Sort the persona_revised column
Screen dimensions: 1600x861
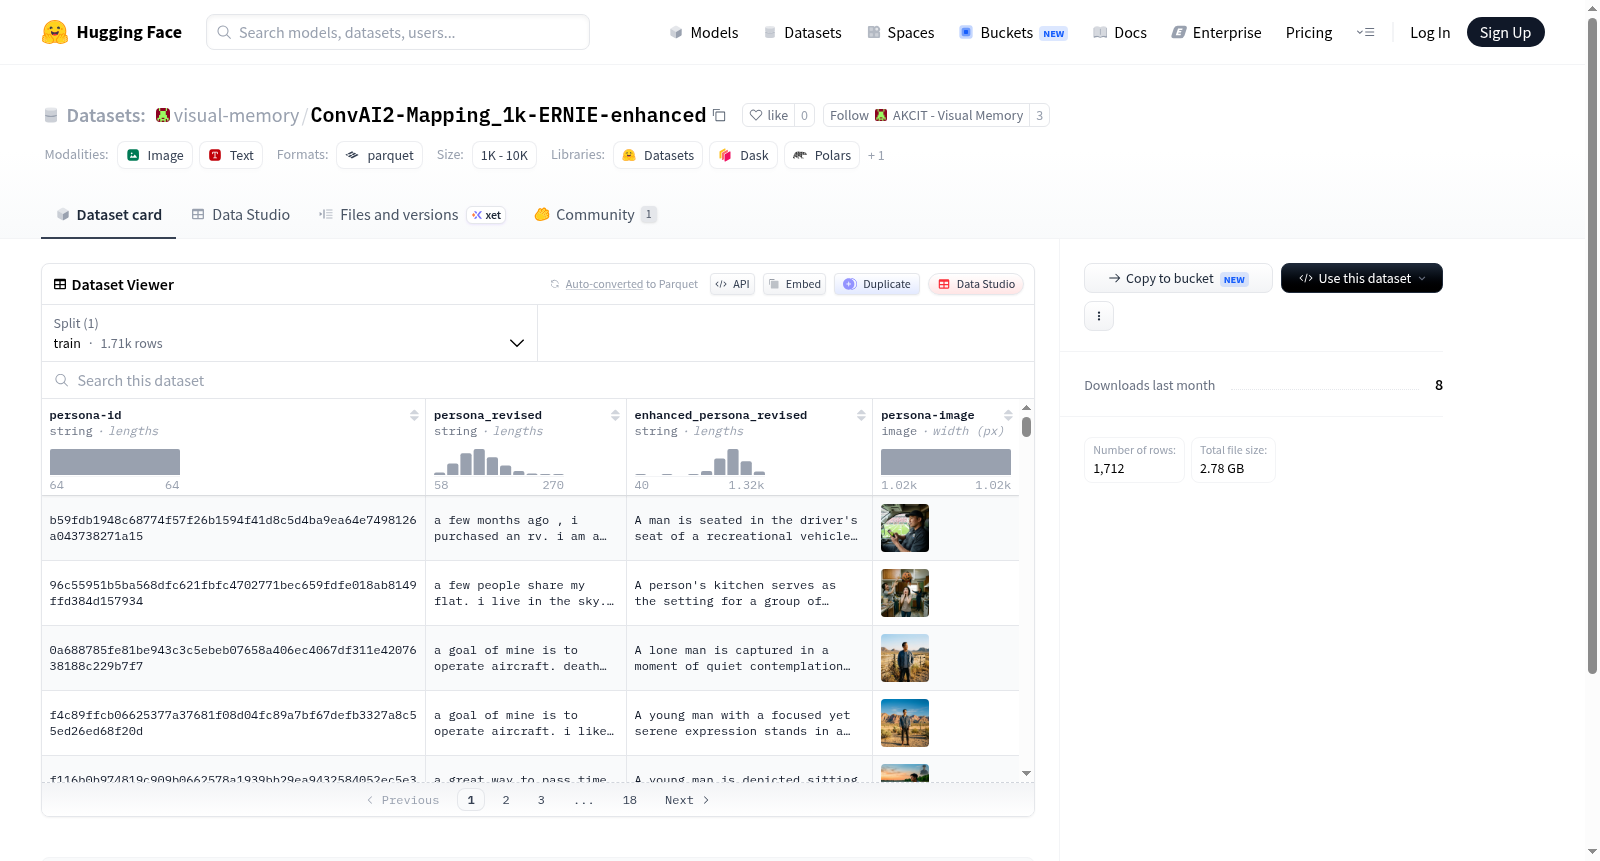tap(615, 415)
